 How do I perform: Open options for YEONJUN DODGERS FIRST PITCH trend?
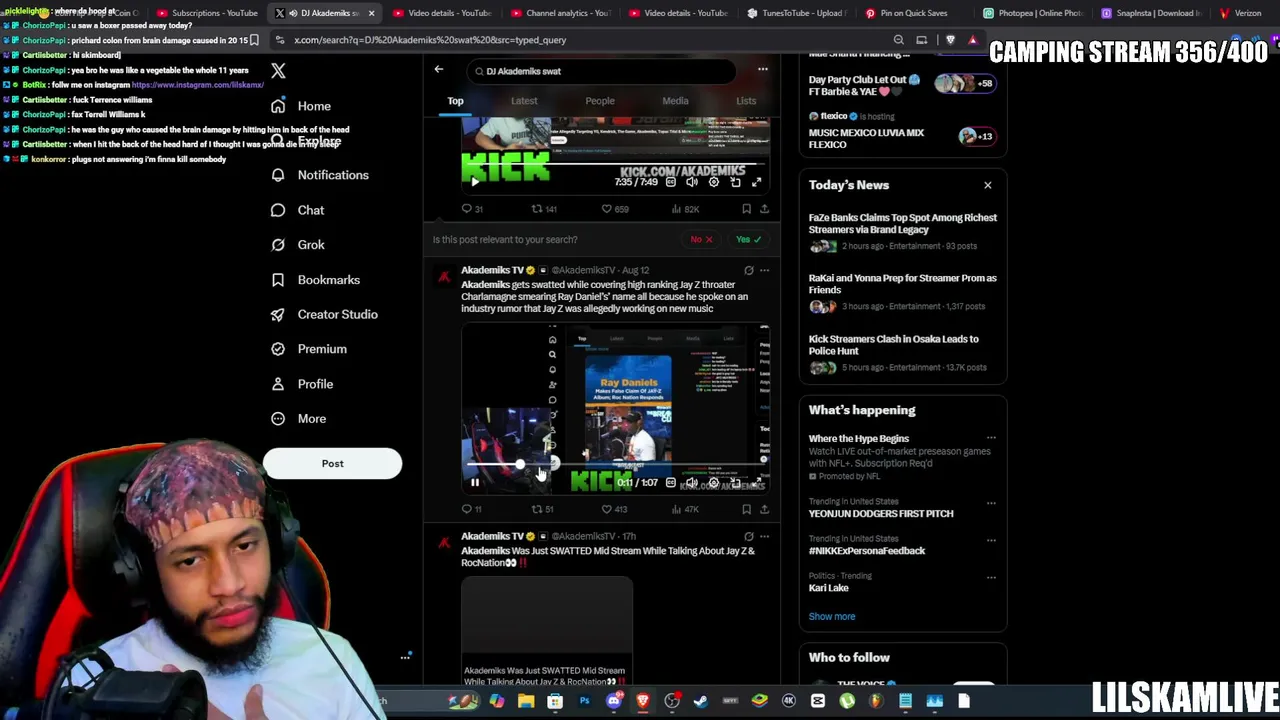pos(991,503)
